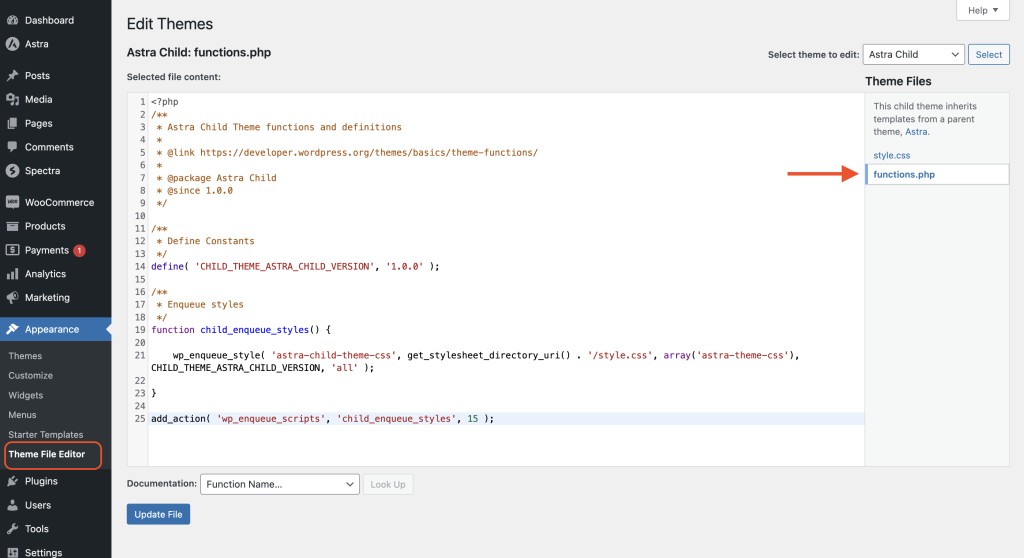This screenshot has height=558, width=1024.
Task: Click the Look Up button
Action: (x=388, y=484)
